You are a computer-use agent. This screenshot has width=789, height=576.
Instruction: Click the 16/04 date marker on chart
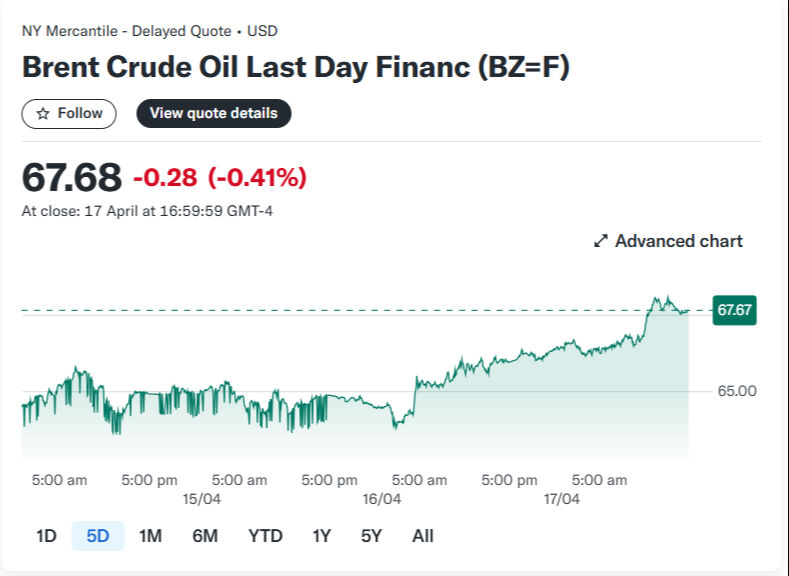click(382, 499)
